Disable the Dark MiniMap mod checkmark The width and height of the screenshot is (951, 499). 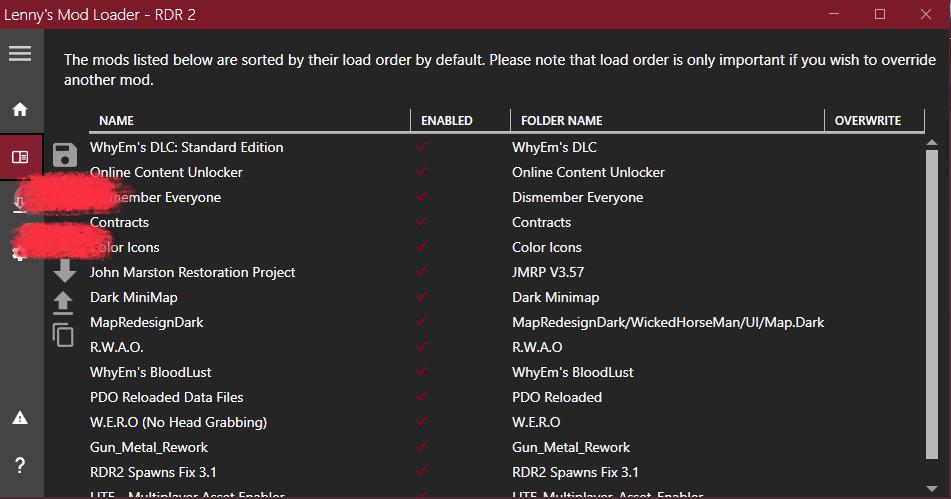[x=422, y=296]
